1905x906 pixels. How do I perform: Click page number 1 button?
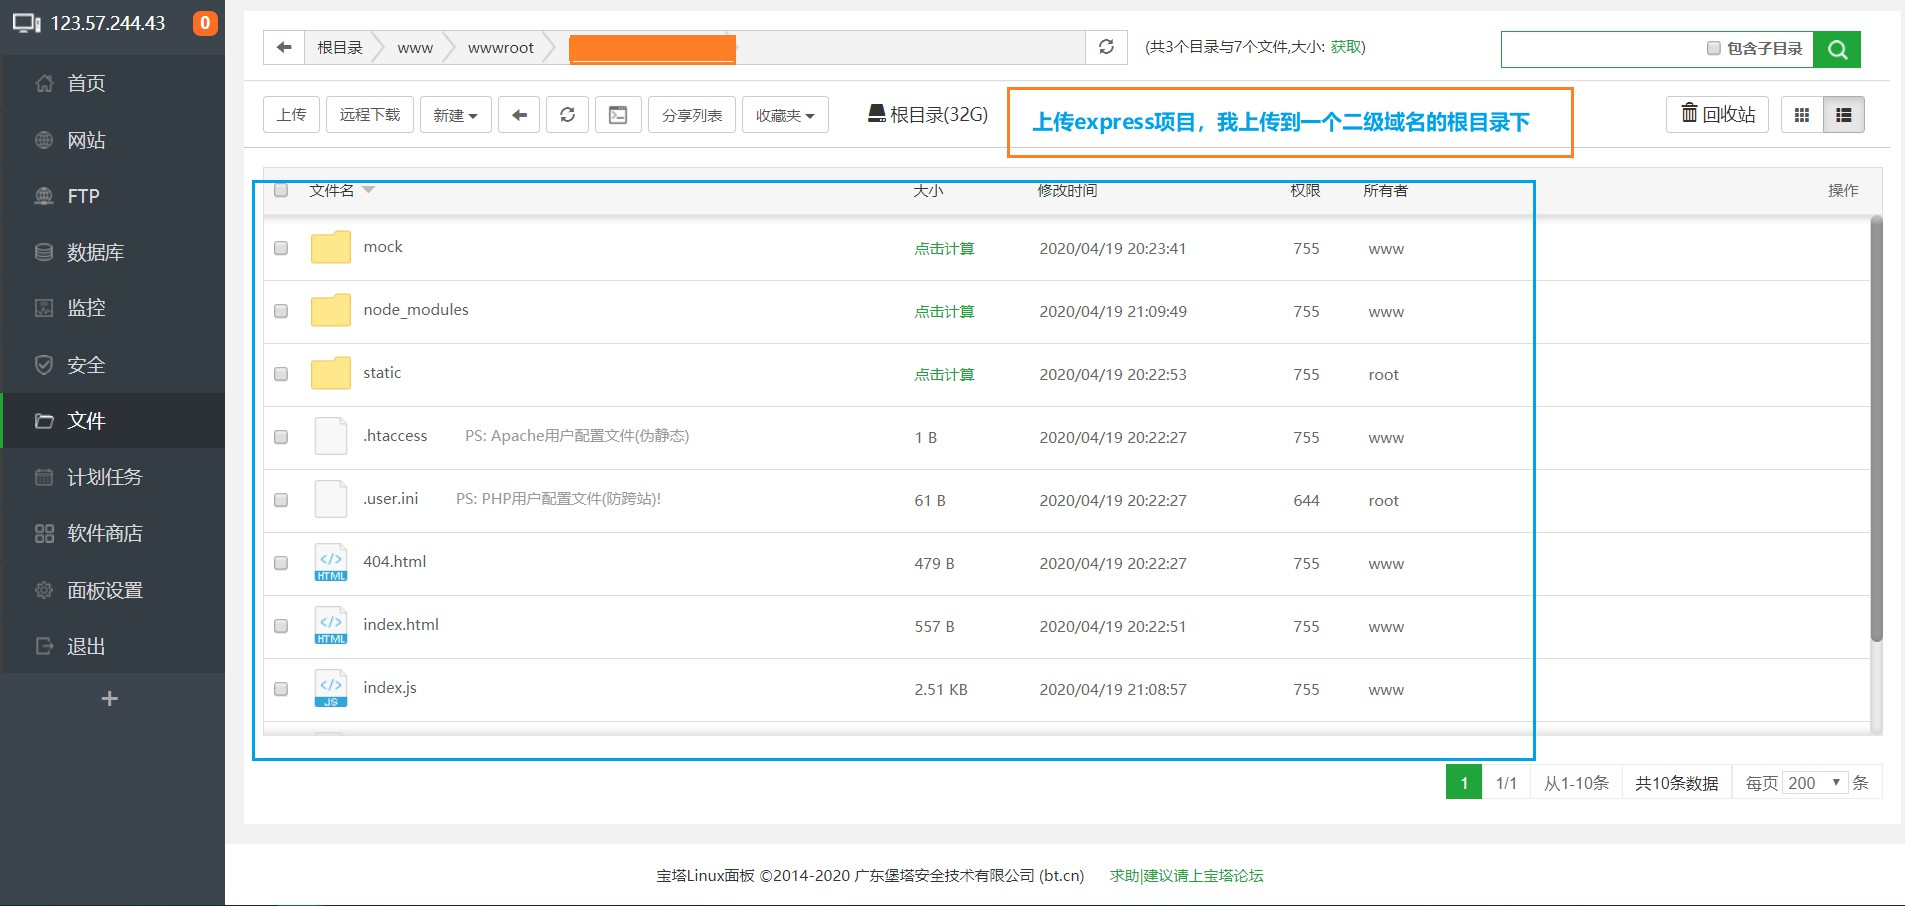1464,783
